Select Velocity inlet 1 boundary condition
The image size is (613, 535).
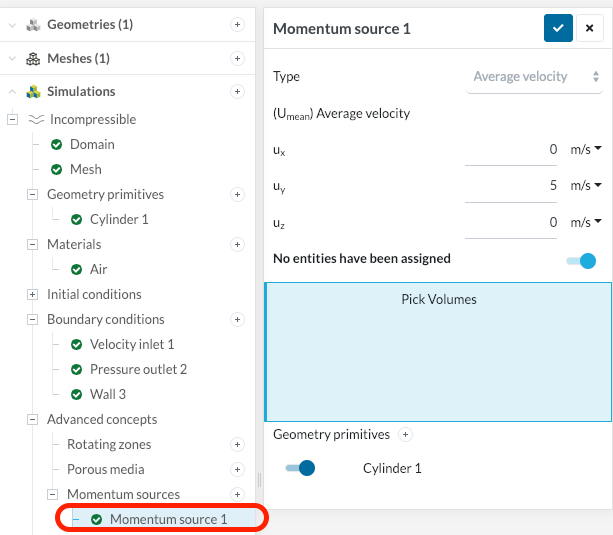click(131, 344)
